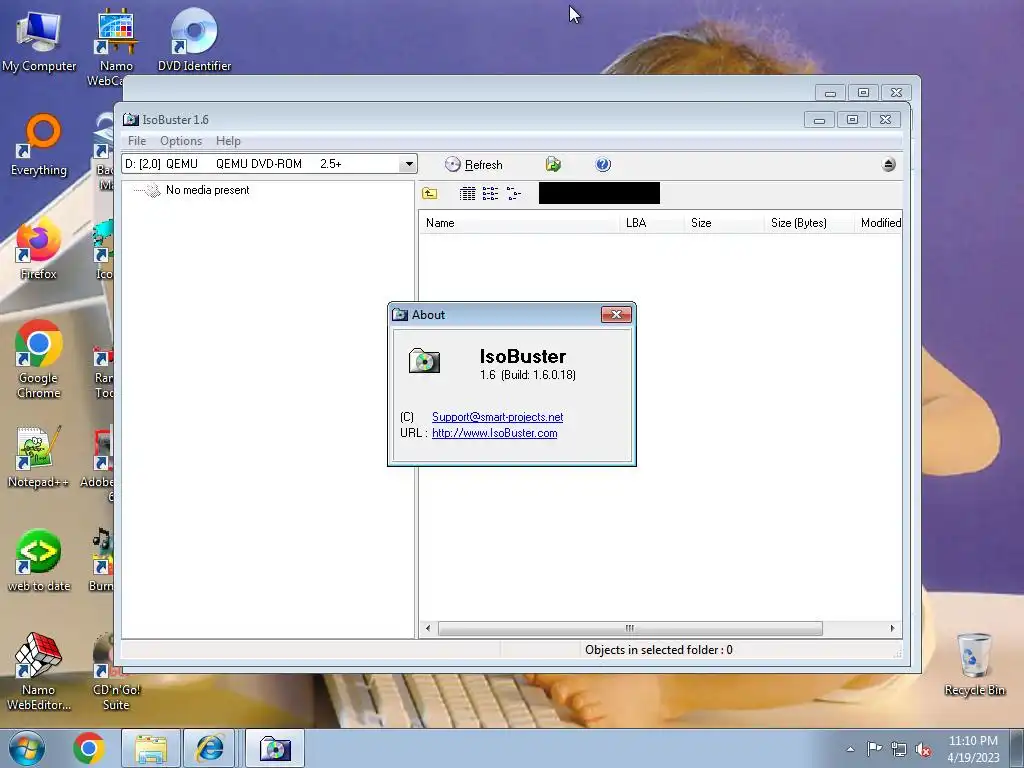Select Recycle Bin desktop icon
This screenshot has width=1024, height=768.
(974, 664)
